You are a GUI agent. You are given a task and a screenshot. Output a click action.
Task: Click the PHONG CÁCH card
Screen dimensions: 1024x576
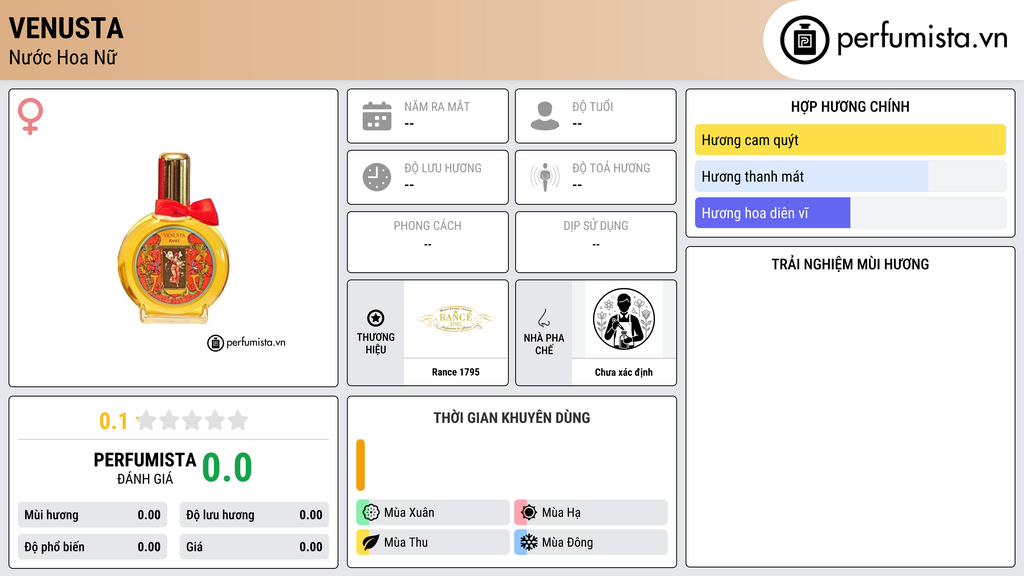tap(428, 242)
